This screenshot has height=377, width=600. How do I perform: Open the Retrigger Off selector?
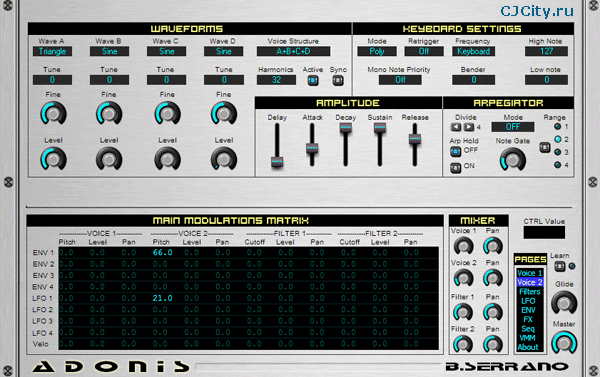point(424,51)
